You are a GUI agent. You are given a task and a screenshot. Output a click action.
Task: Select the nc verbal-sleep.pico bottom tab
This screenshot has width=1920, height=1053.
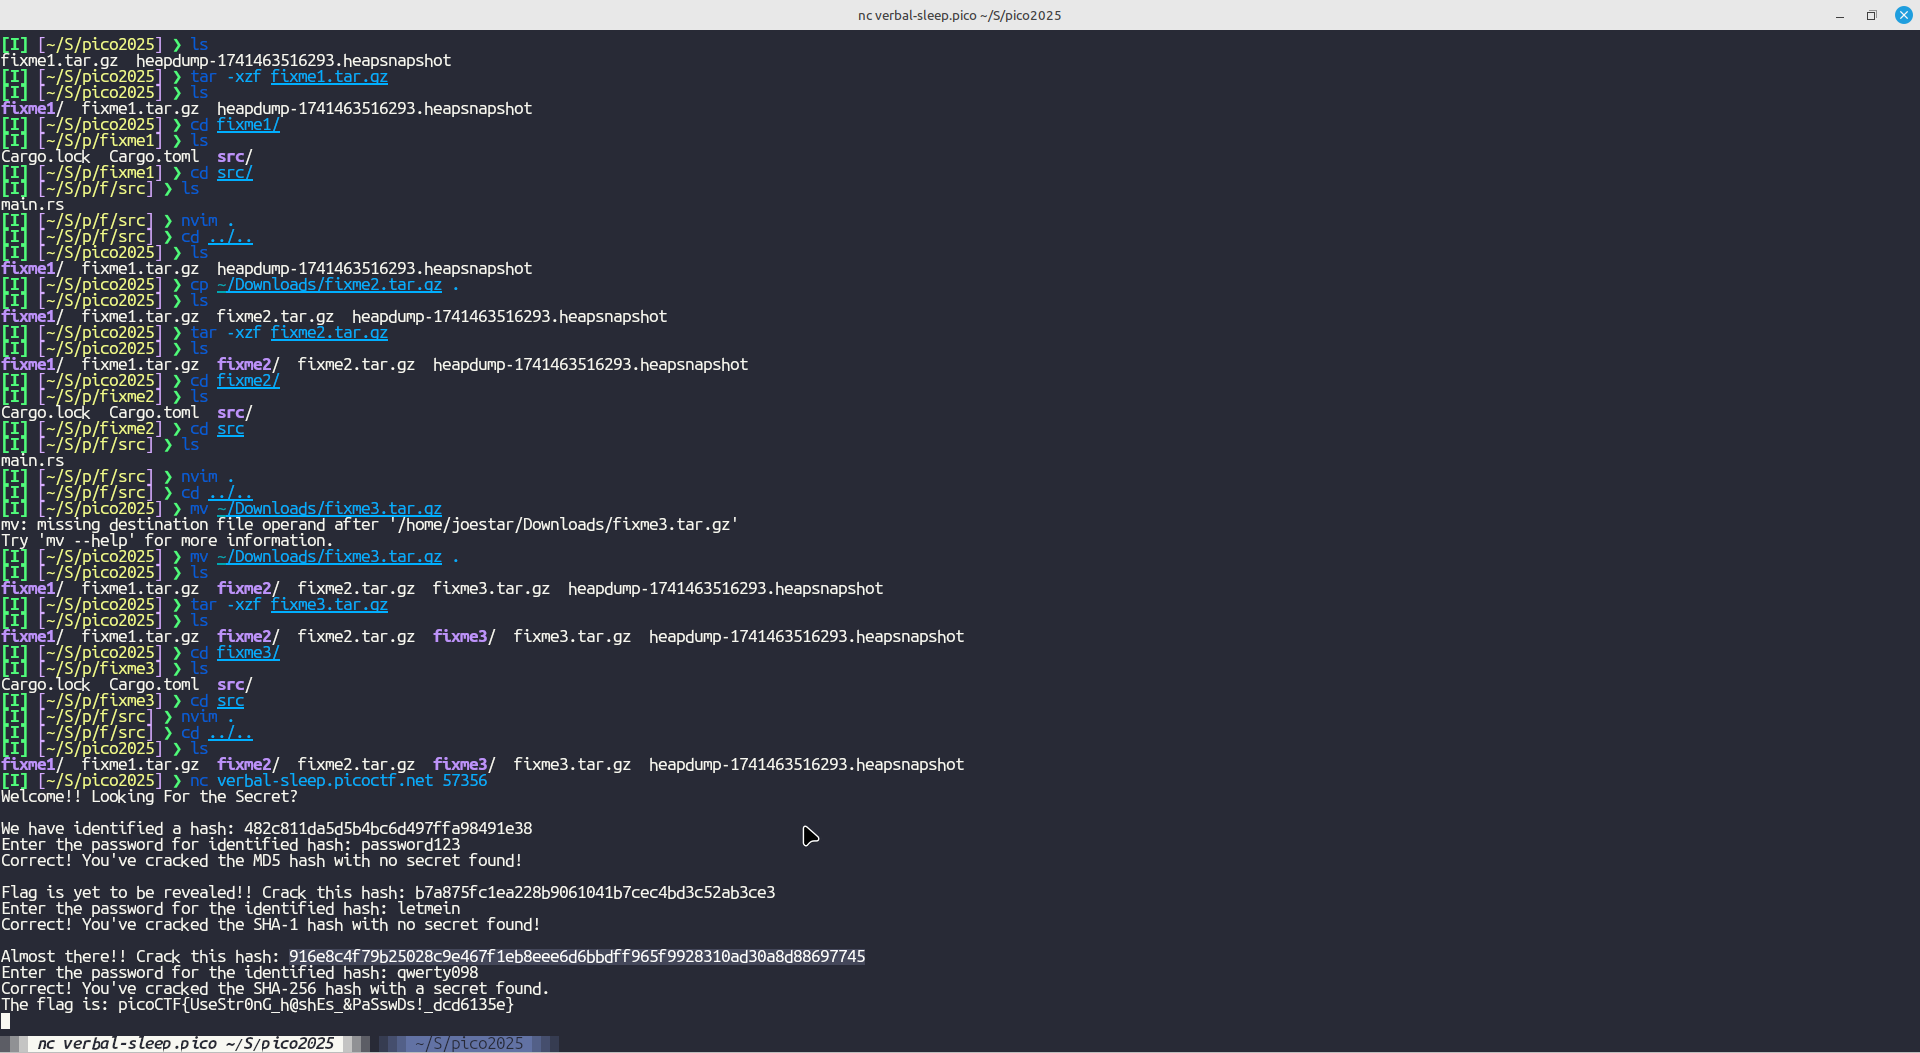185,1043
